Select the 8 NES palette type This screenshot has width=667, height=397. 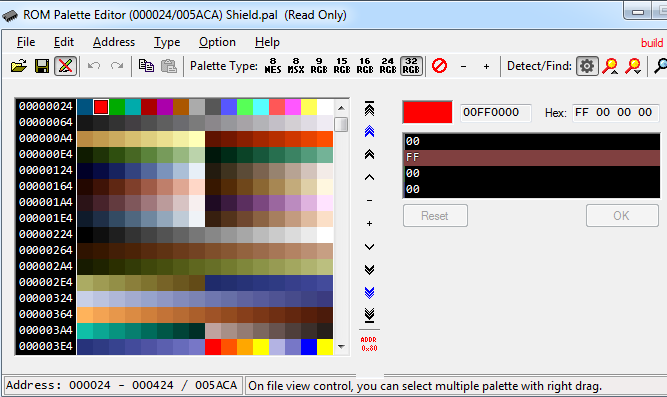[x=273, y=66]
